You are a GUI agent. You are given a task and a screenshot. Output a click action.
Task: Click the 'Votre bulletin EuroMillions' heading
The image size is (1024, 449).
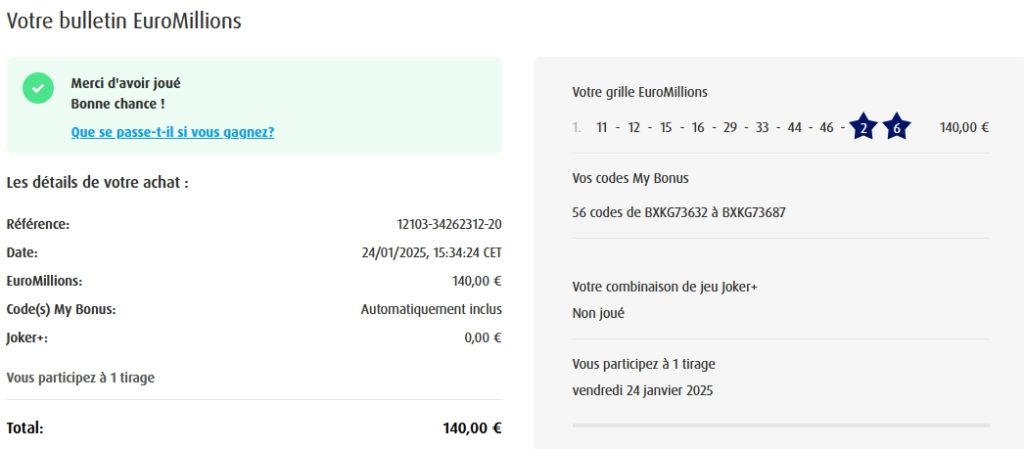point(124,21)
